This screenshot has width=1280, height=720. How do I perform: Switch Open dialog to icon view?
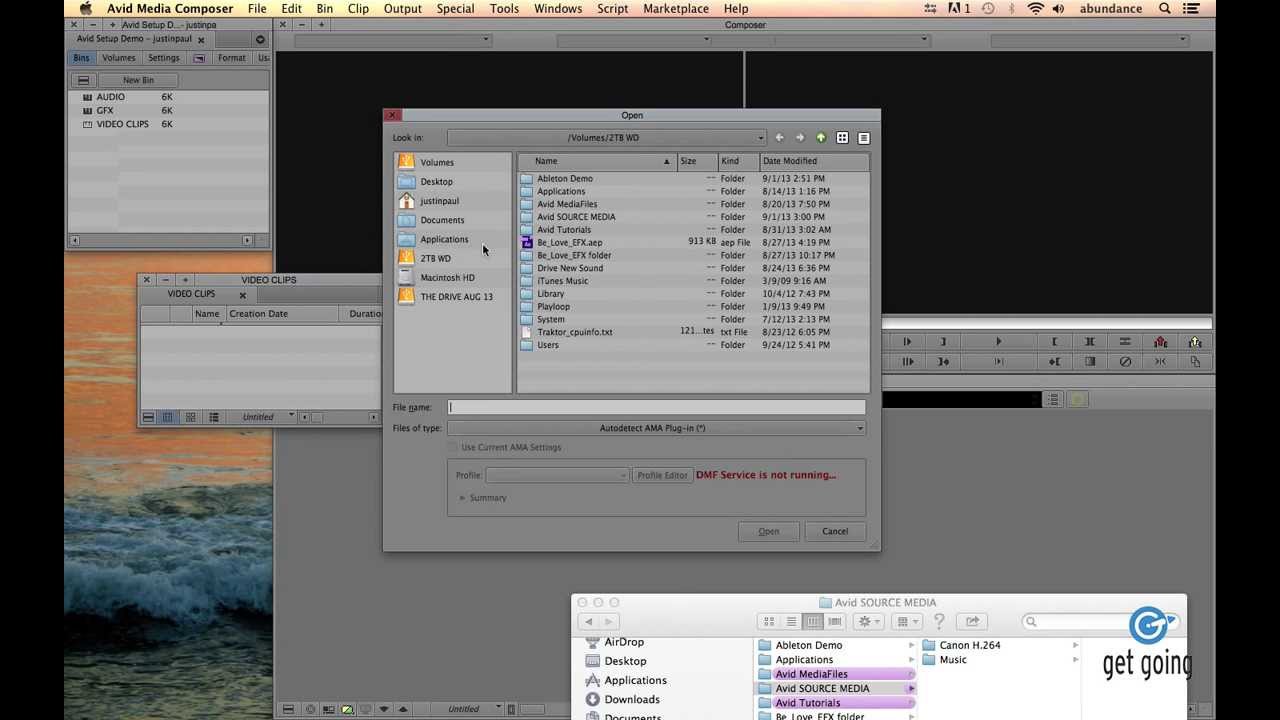pyautogui.click(x=842, y=138)
